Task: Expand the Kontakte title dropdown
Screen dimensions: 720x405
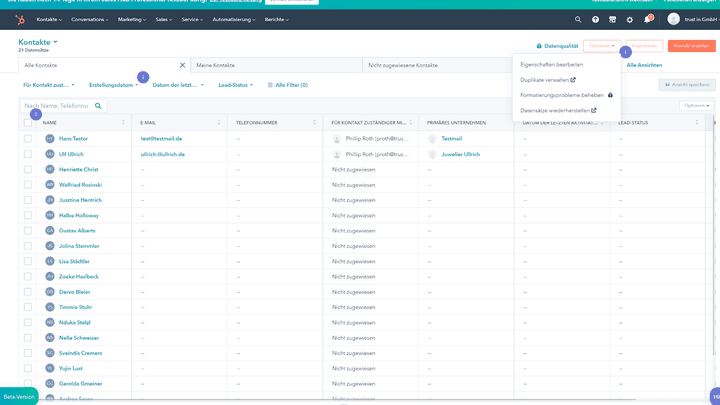Action: (x=38, y=42)
